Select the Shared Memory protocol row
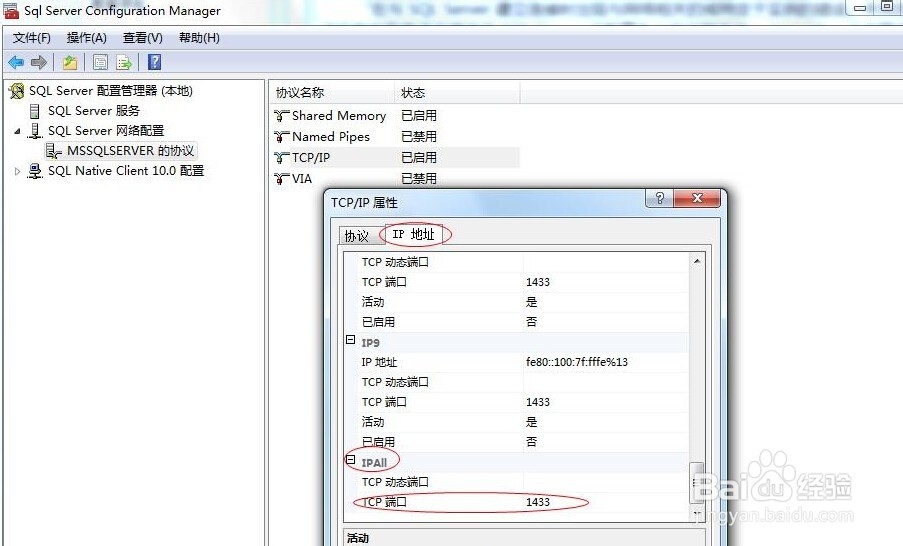Image resolution: width=903 pixels, height=546 pixels. pyautogui.click(x=394, y=116)
